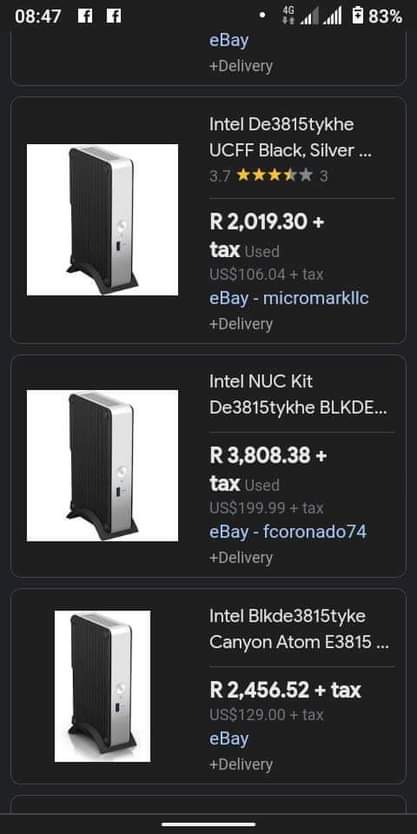Open eBay - fcoronado74 seller link
This screenshot has width=417, height=834.
(288, 531)
